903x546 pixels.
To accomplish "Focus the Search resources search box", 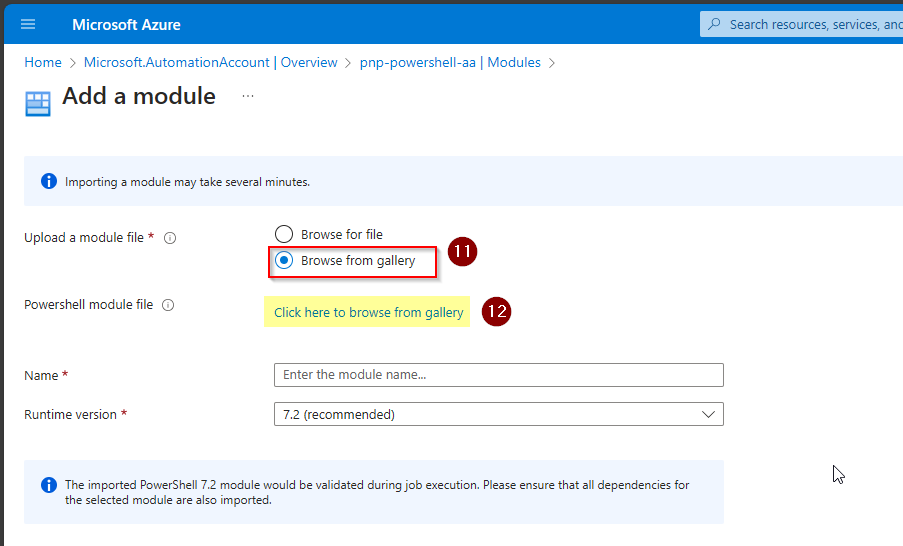I will [x=802, y=24].
